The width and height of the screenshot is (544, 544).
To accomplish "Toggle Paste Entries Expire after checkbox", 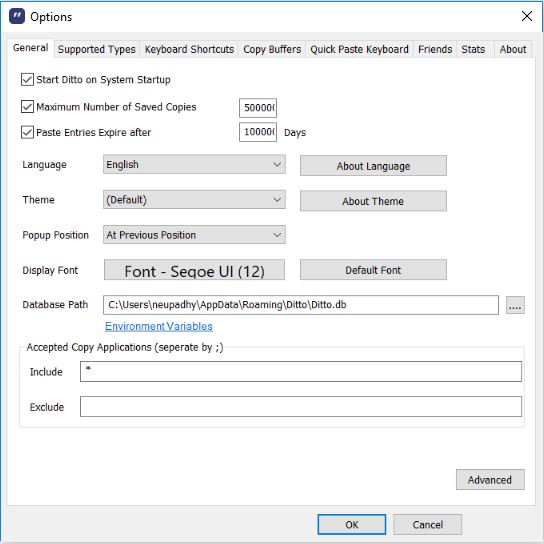I will click(x=27, y=132).
